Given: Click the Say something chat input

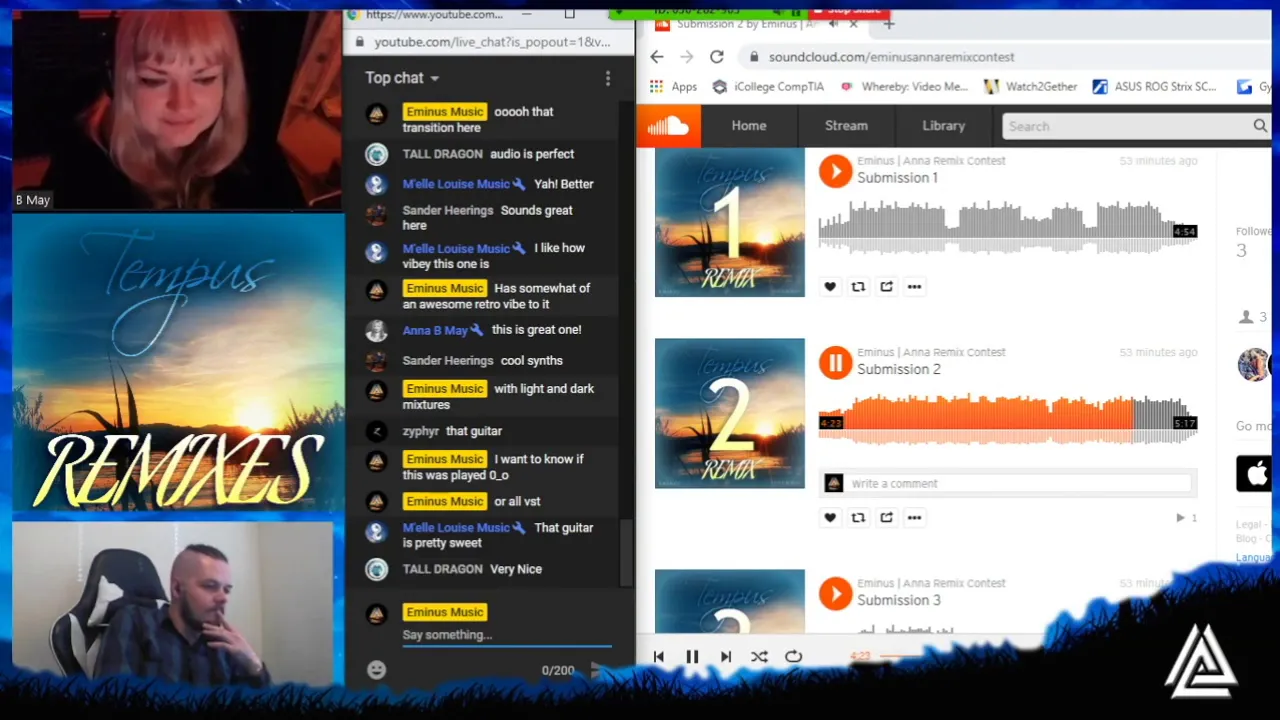Looking at the screenshot, I should (x=506, y=635).
